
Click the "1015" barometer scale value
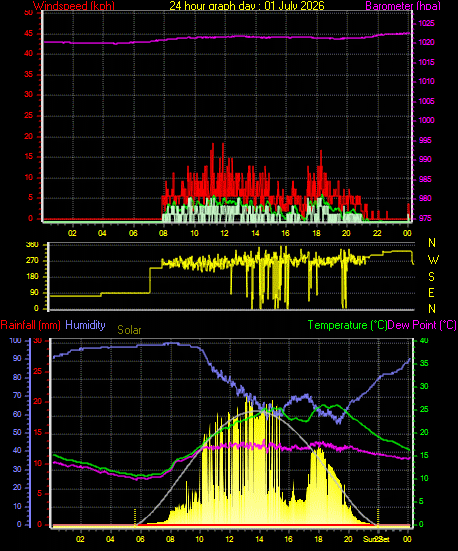pos(426,63)
